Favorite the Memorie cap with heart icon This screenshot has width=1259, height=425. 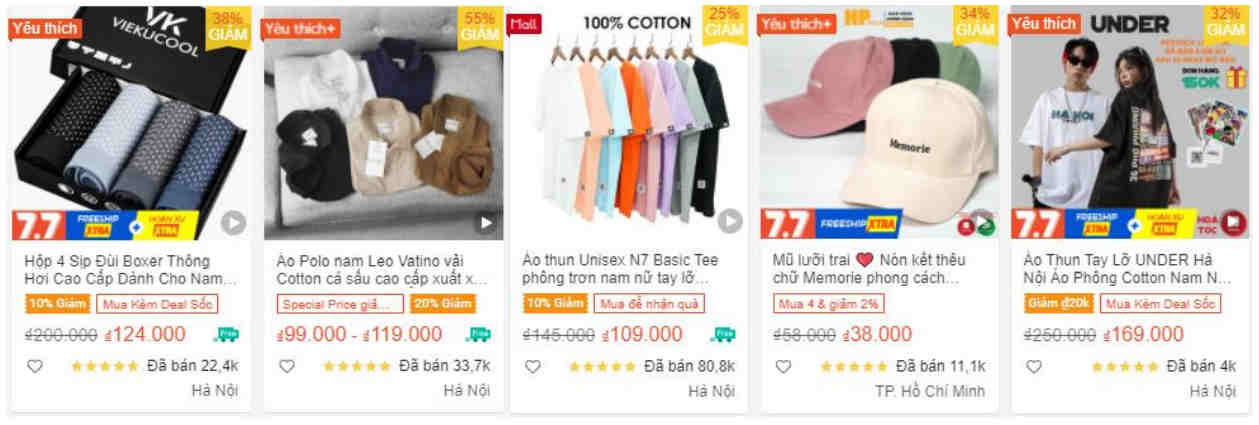tap(784, 366)
